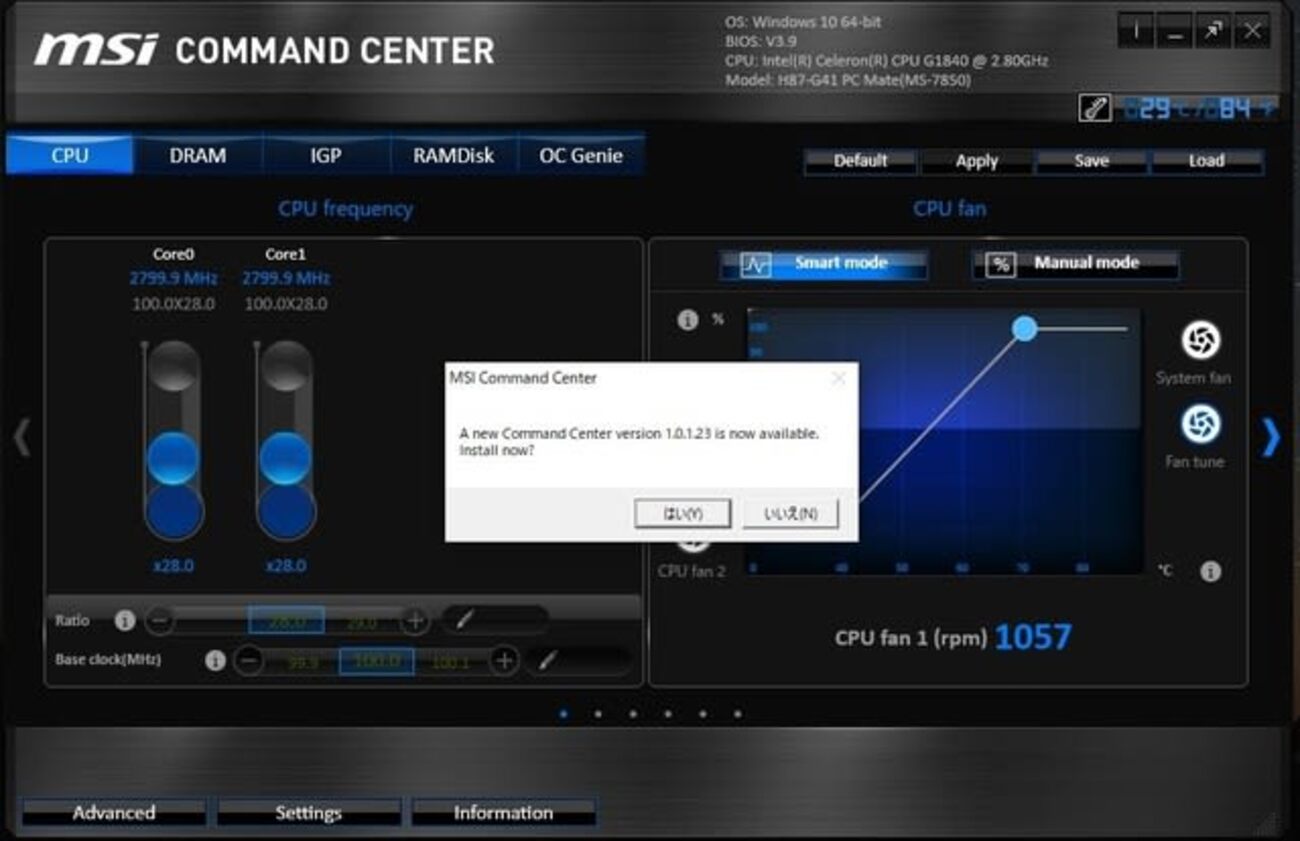Show info for the percent axis

tap(687, 320)
